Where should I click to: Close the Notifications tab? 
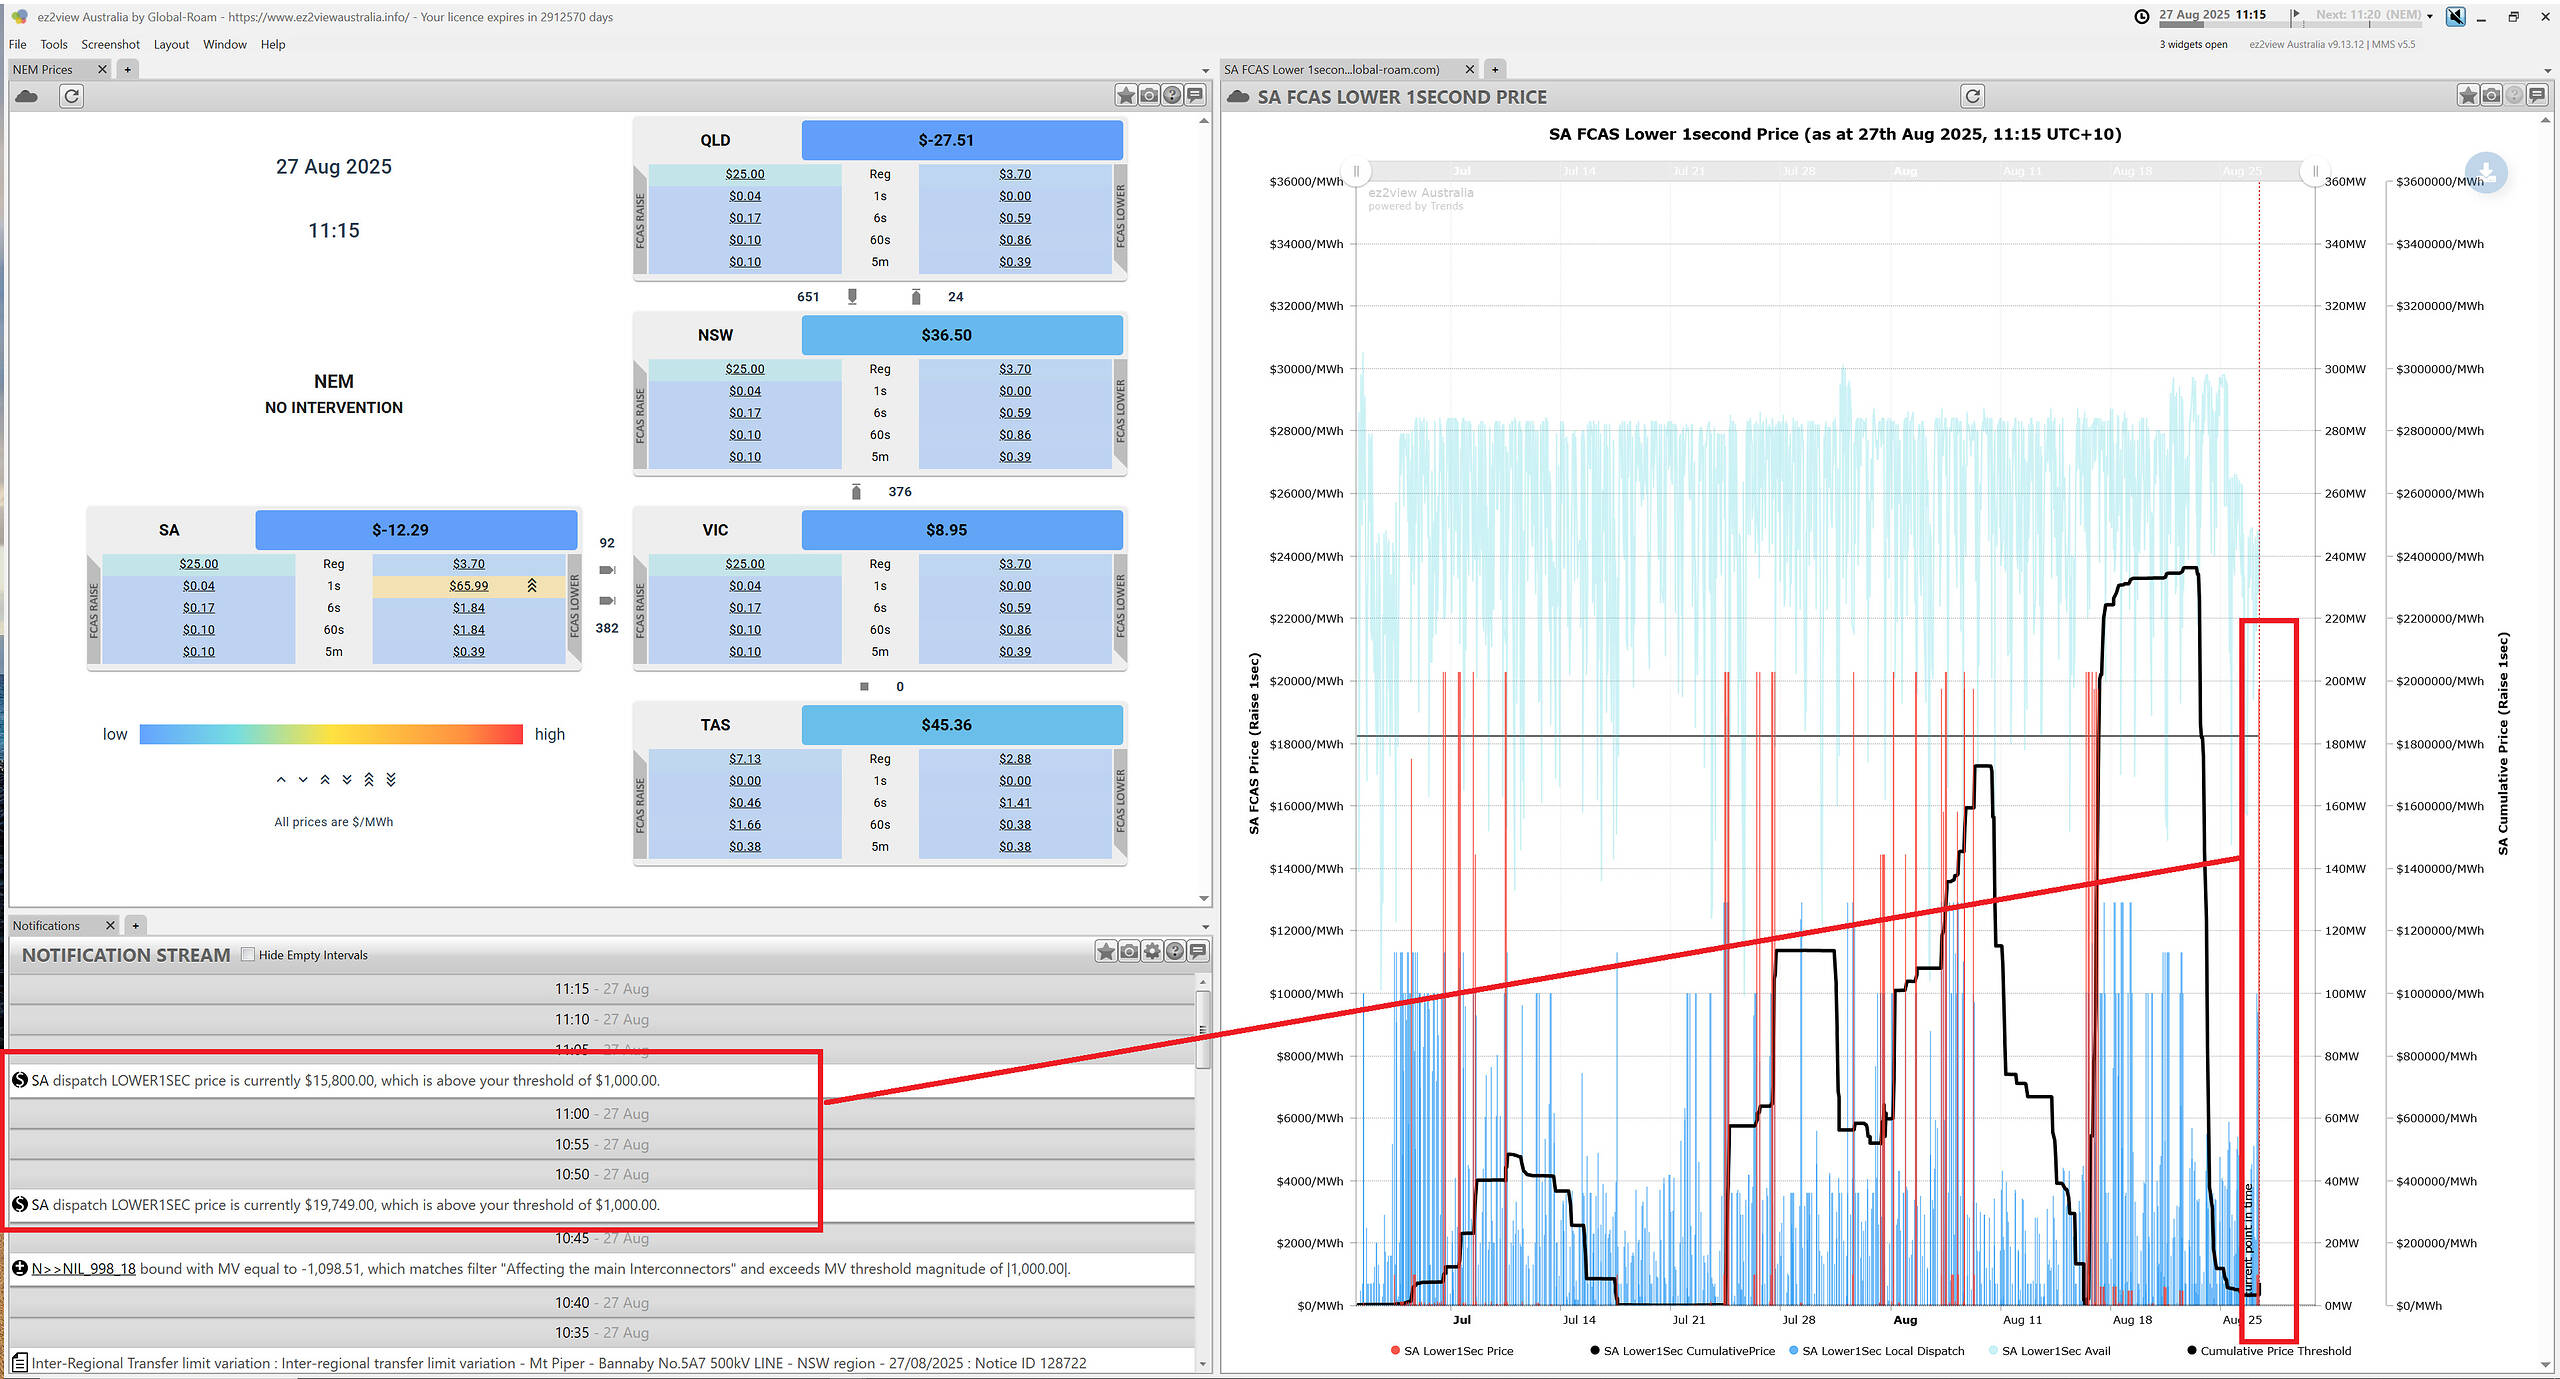pos(110,925)
